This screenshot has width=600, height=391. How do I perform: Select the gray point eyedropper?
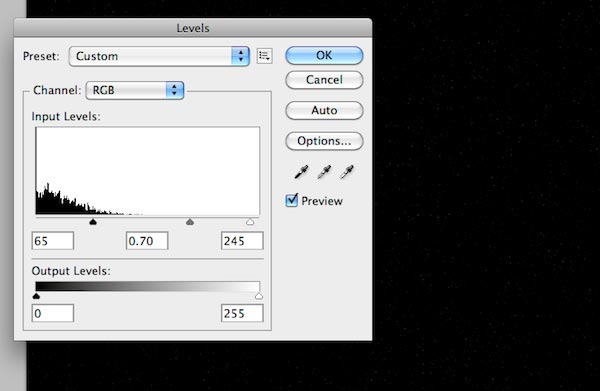324,172
